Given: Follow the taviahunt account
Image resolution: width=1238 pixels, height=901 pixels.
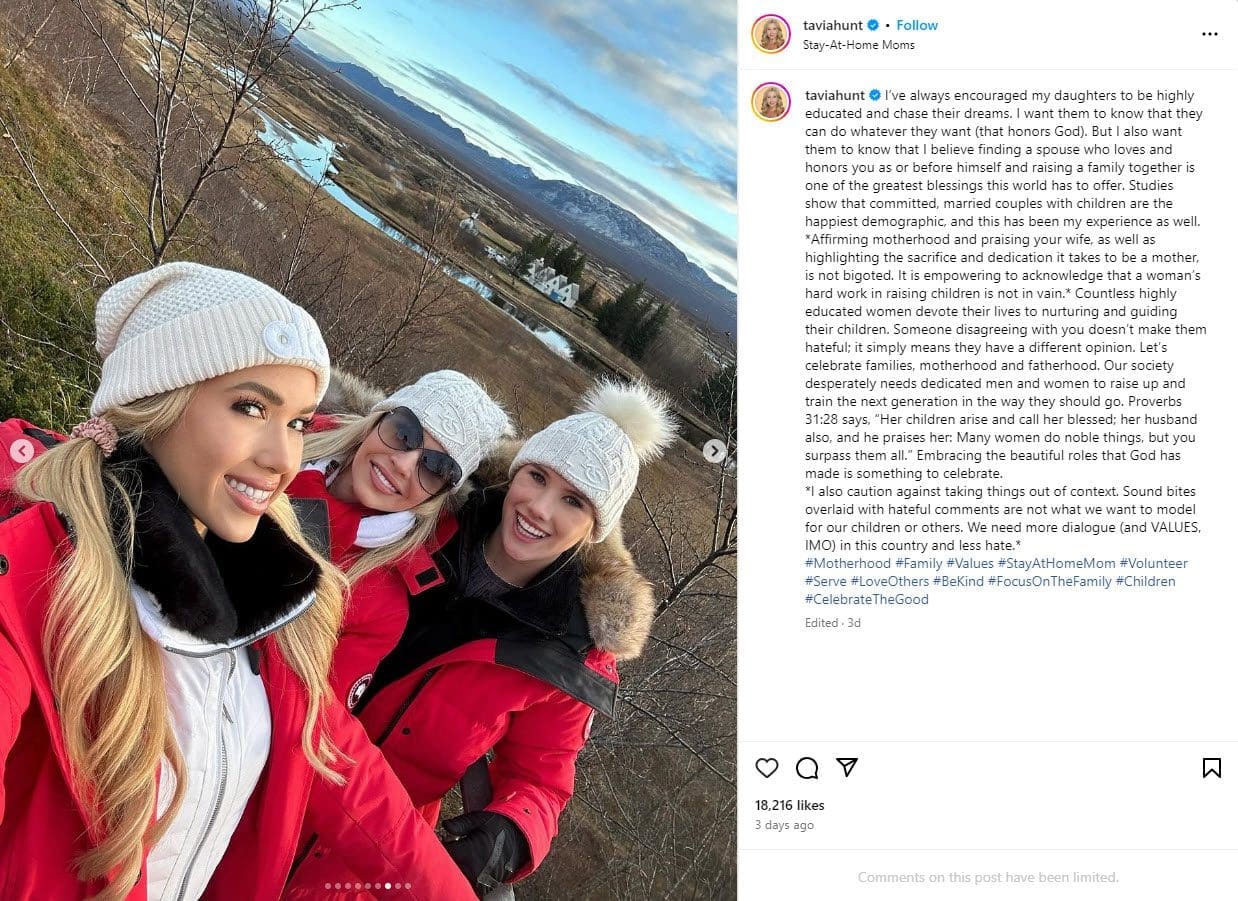Looking at the screenshot, I should point(917,25).
